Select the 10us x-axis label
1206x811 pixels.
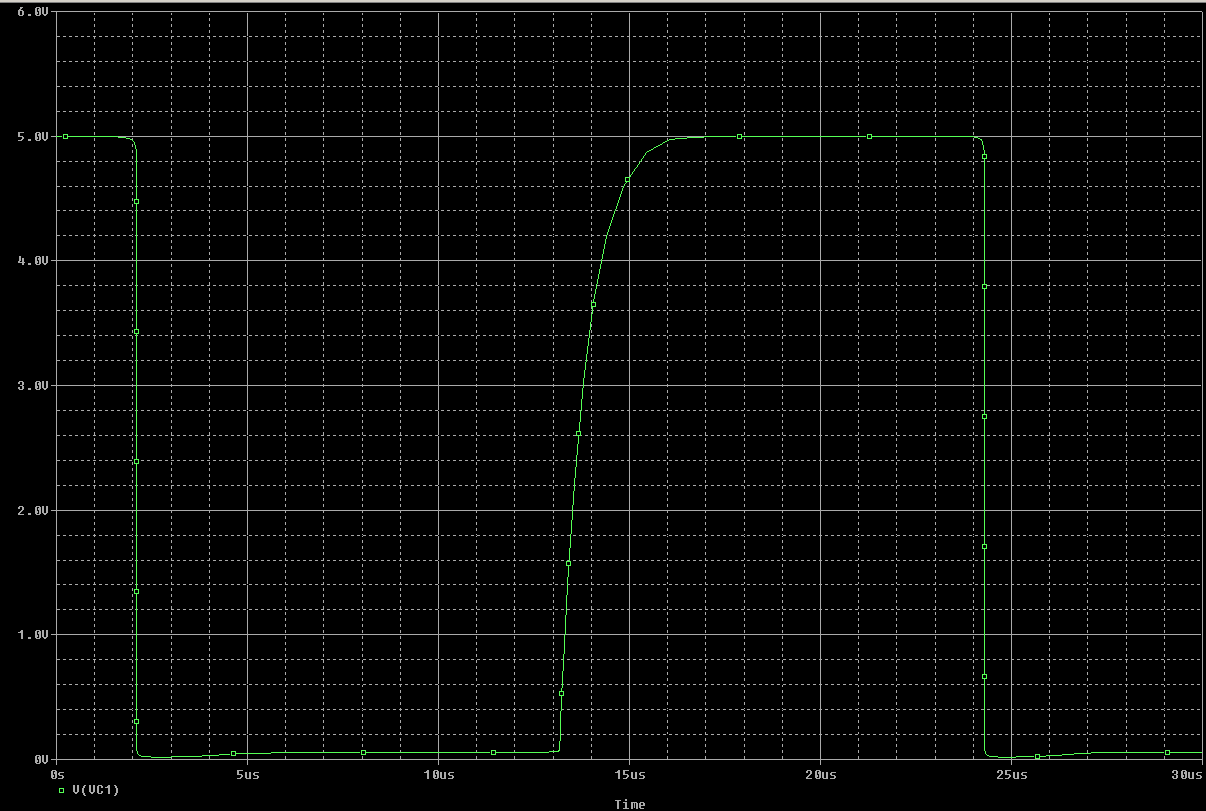(438, 775)
